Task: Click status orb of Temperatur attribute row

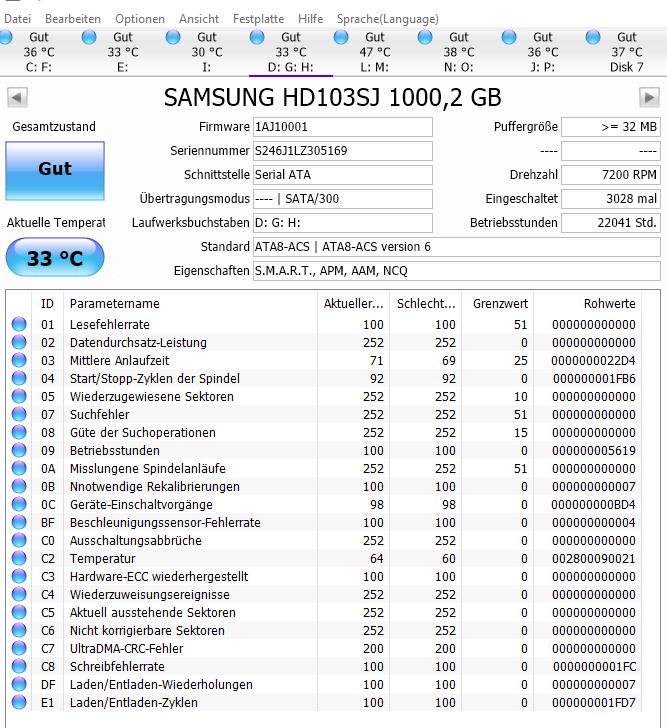Action: coord(19,559)
